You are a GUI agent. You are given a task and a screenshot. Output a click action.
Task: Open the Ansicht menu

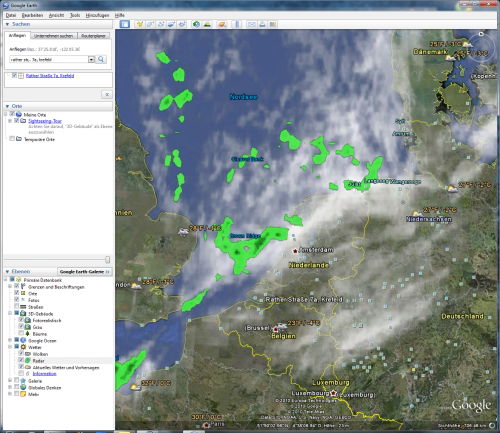point(56,15)
